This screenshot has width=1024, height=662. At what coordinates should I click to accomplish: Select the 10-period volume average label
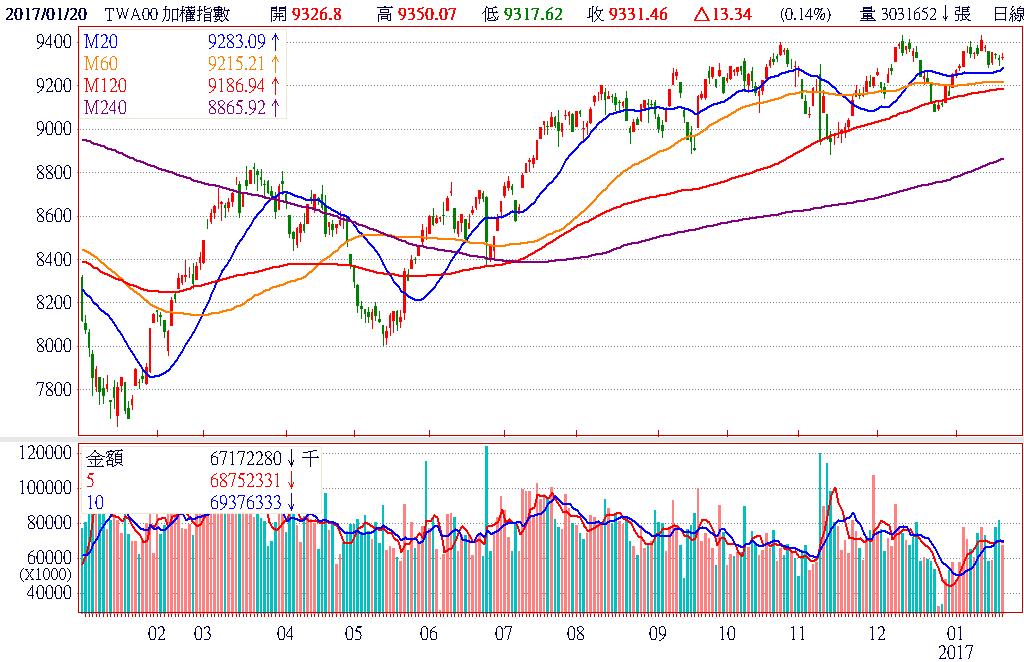[x=94, y=500]
